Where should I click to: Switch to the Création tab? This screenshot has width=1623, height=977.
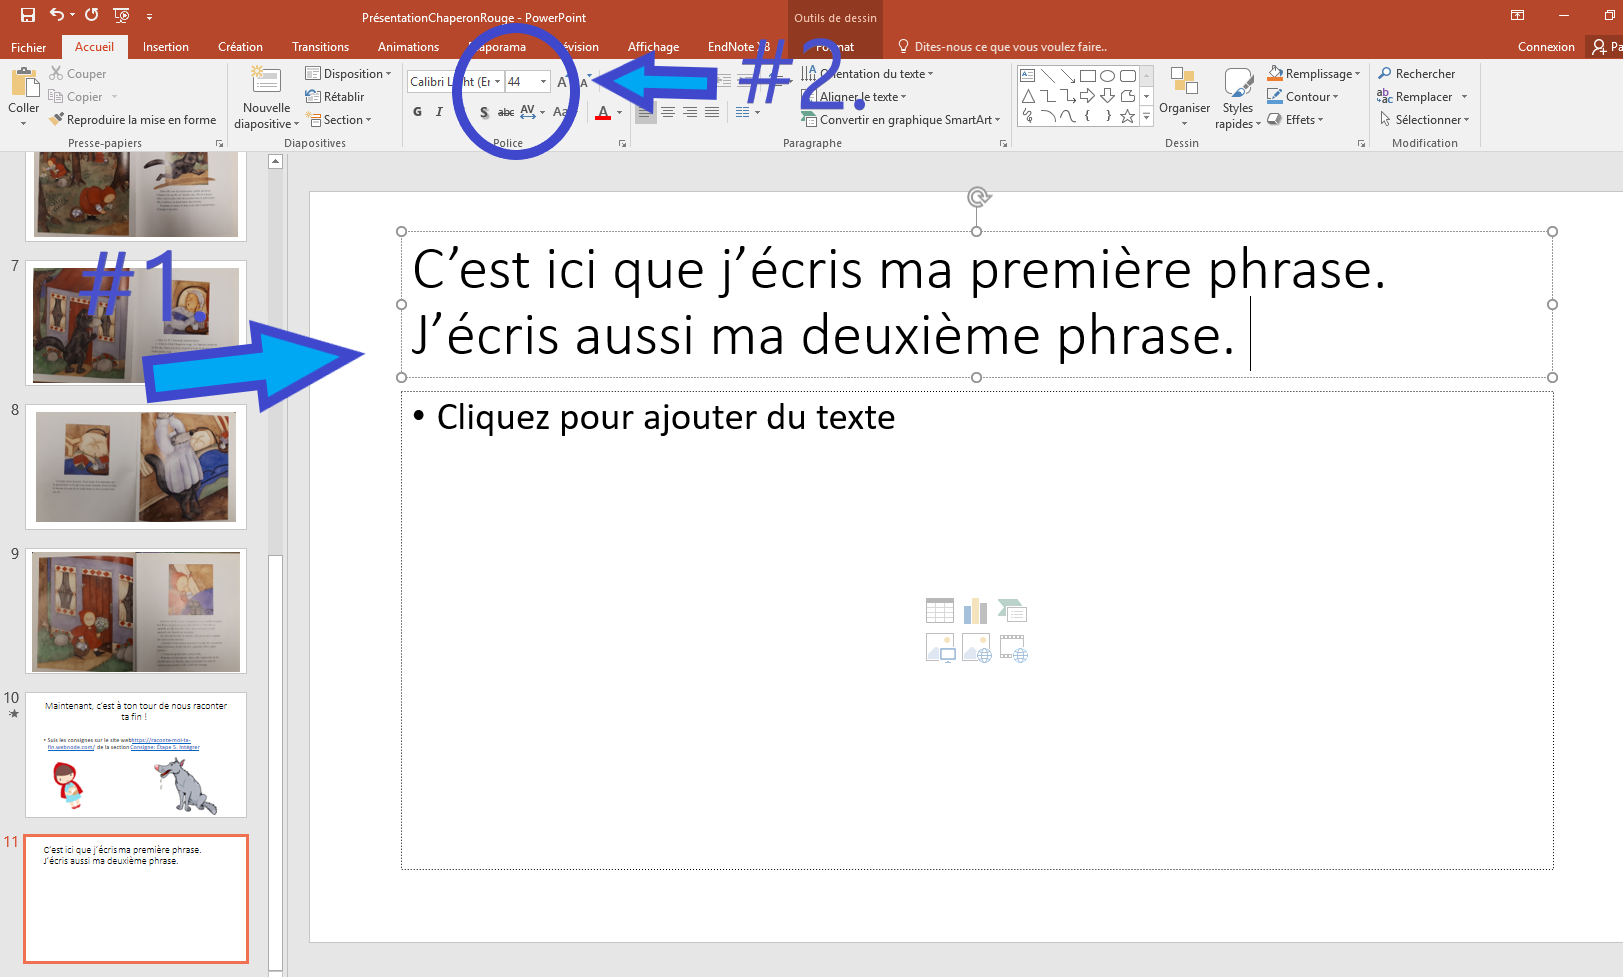coord(240,47)
